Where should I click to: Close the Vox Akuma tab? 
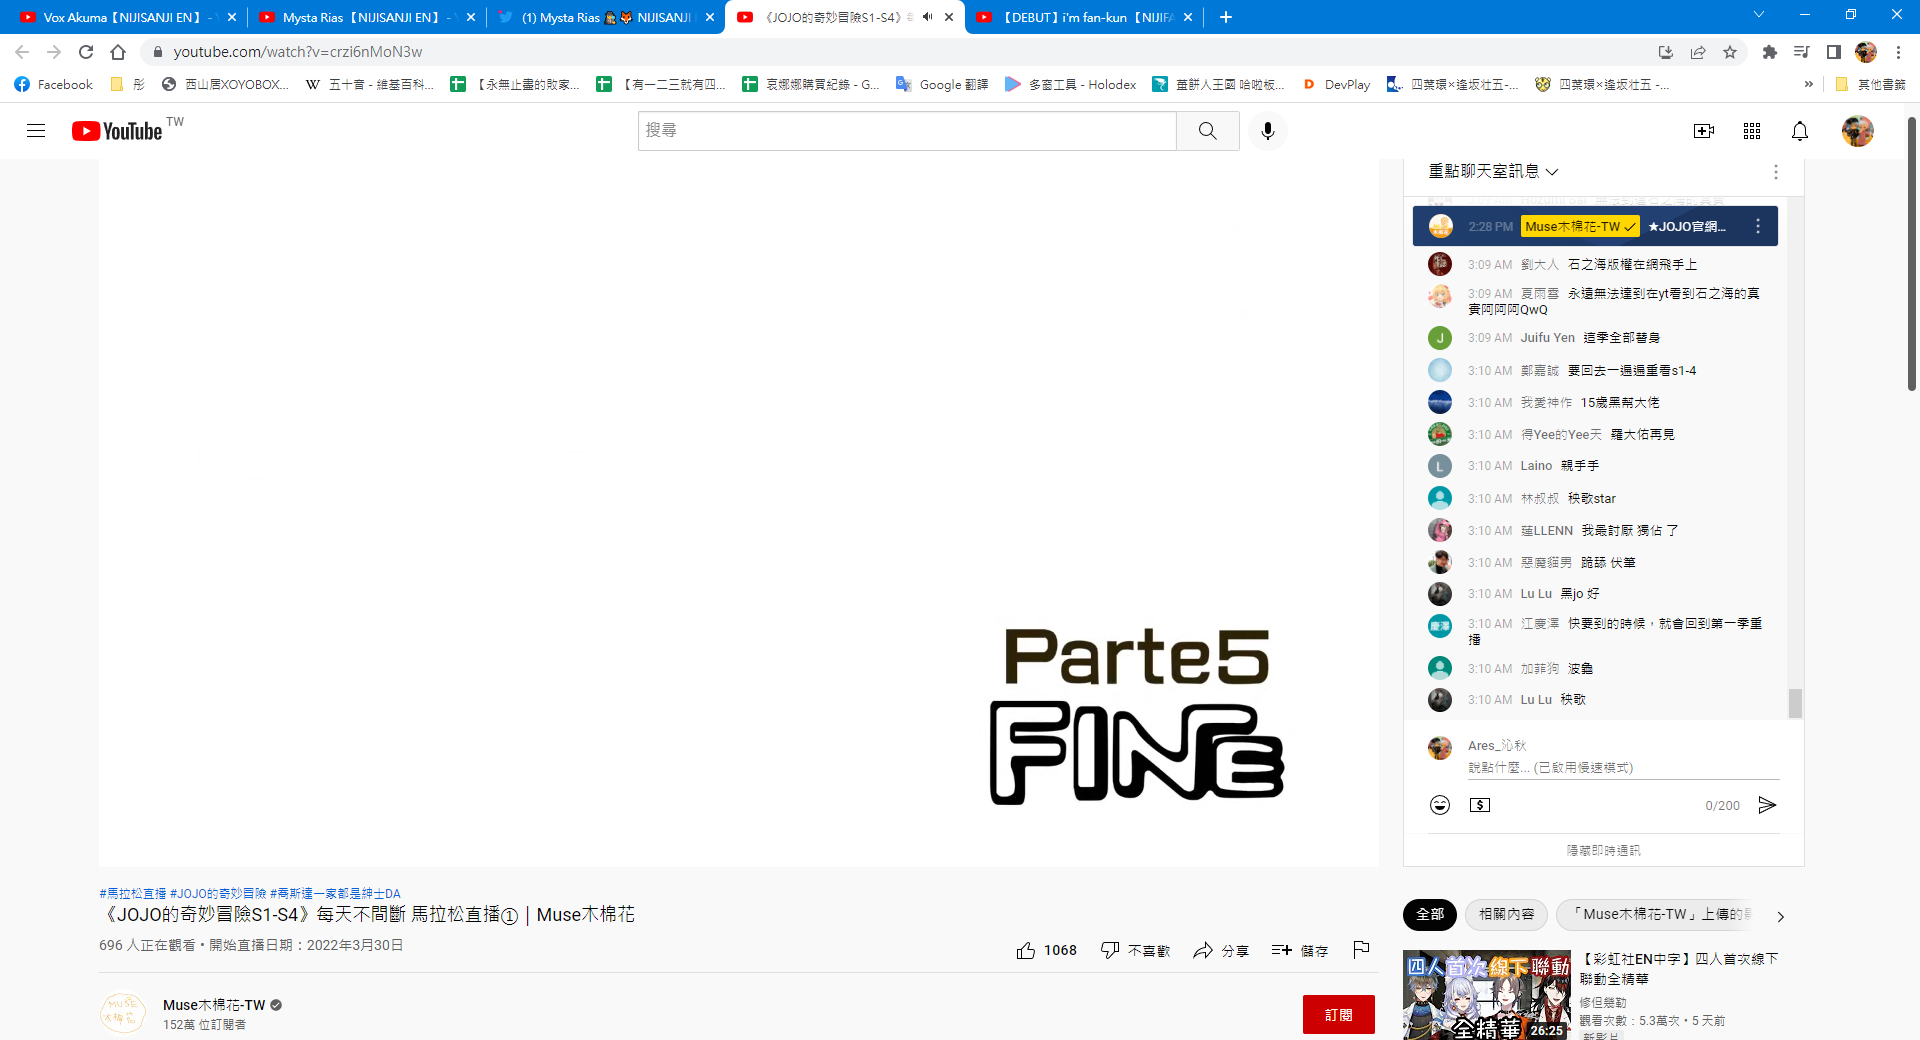pyautogui.click(x=232, y=17)
